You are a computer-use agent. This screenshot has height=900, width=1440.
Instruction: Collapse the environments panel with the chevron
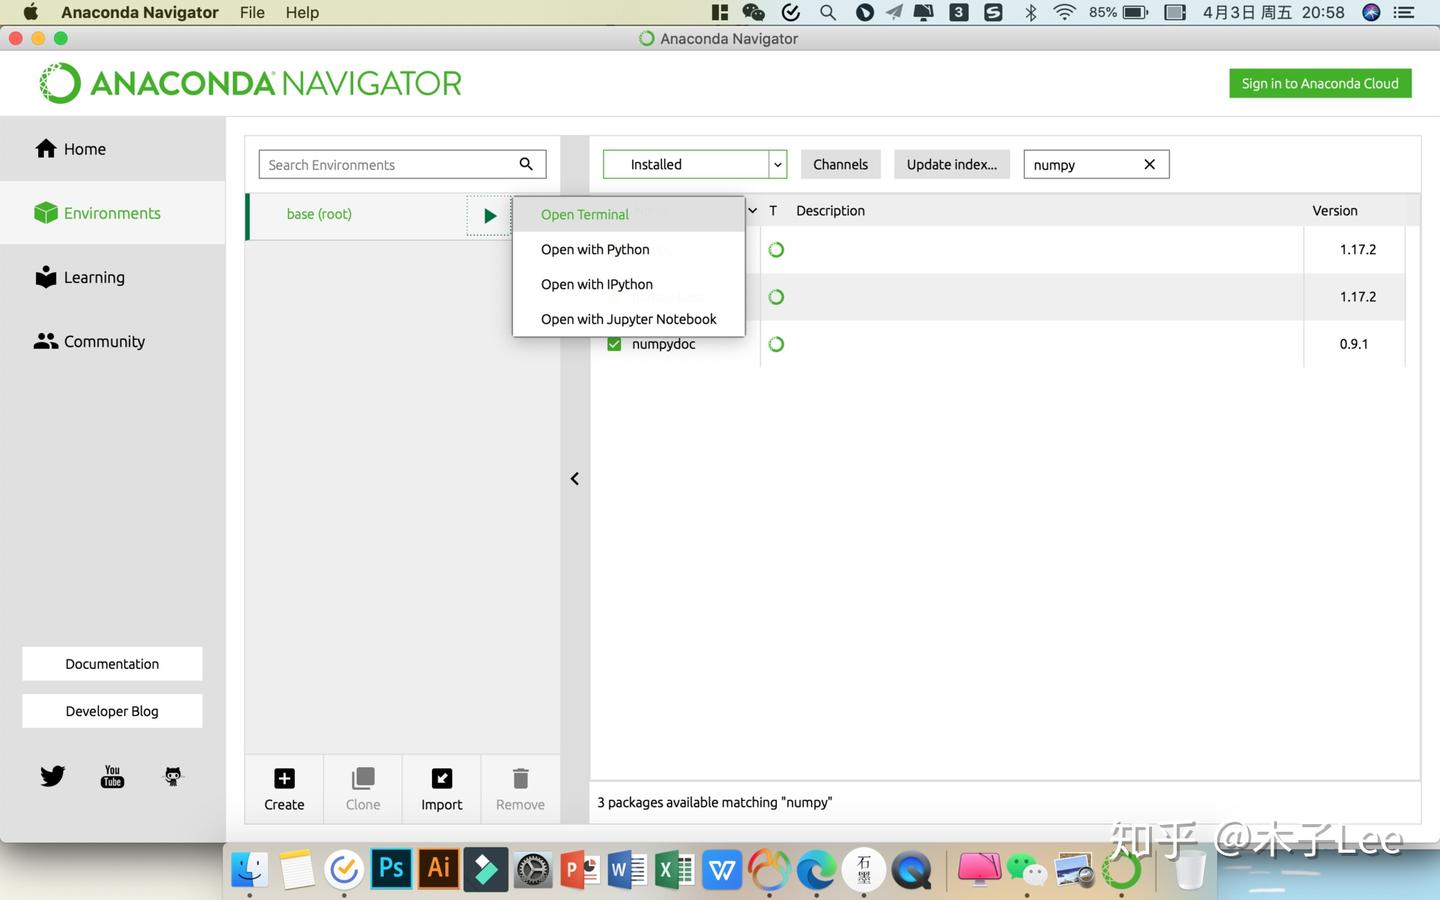(x=574, y=478)
